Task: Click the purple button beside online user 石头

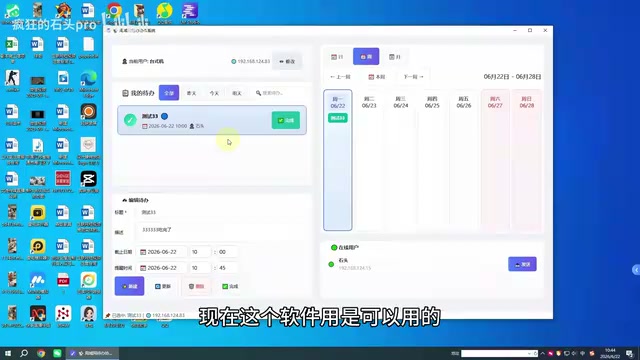Action: coord(522,264)
